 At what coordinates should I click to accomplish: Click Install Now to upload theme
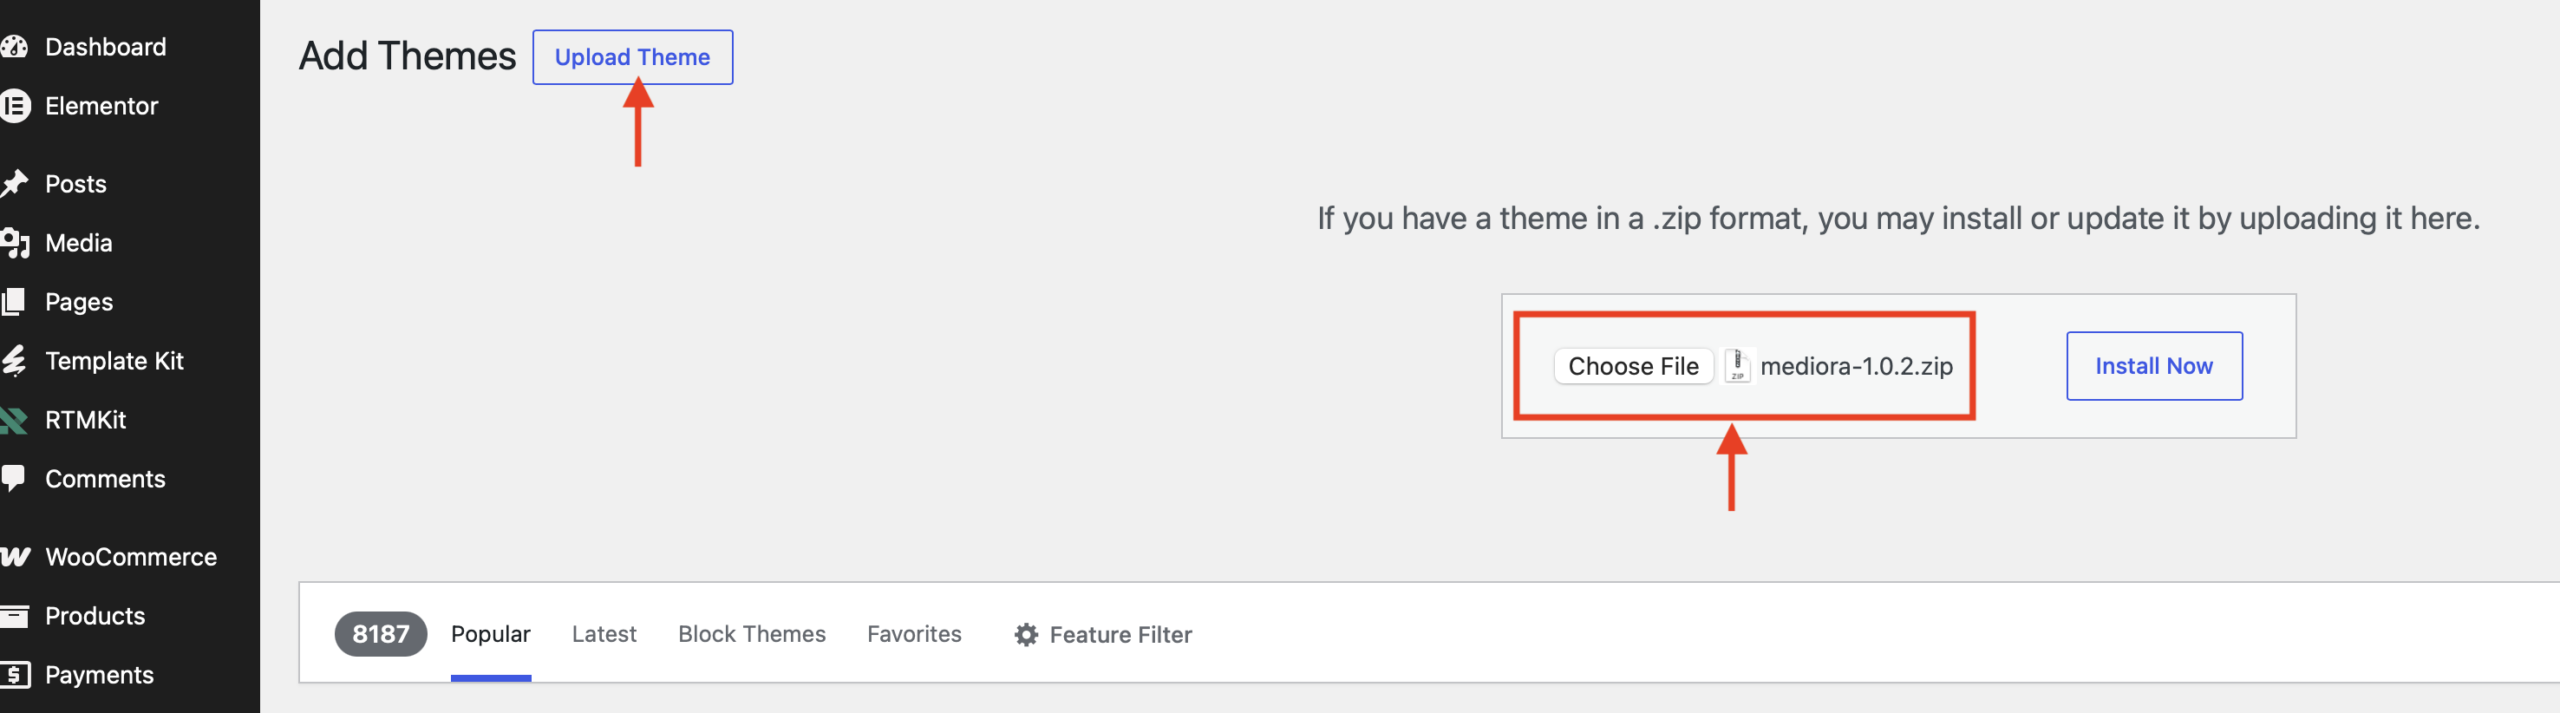click(2154, 366)
